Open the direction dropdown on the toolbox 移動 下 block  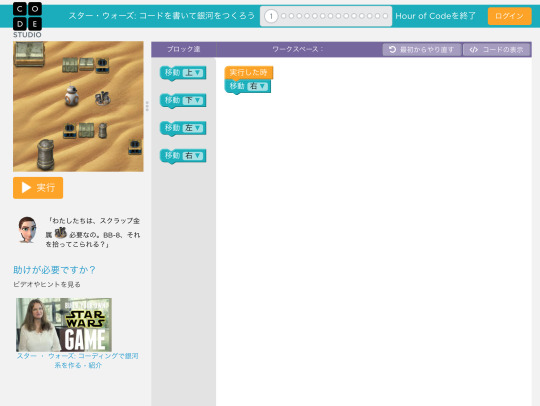[193, 100]
